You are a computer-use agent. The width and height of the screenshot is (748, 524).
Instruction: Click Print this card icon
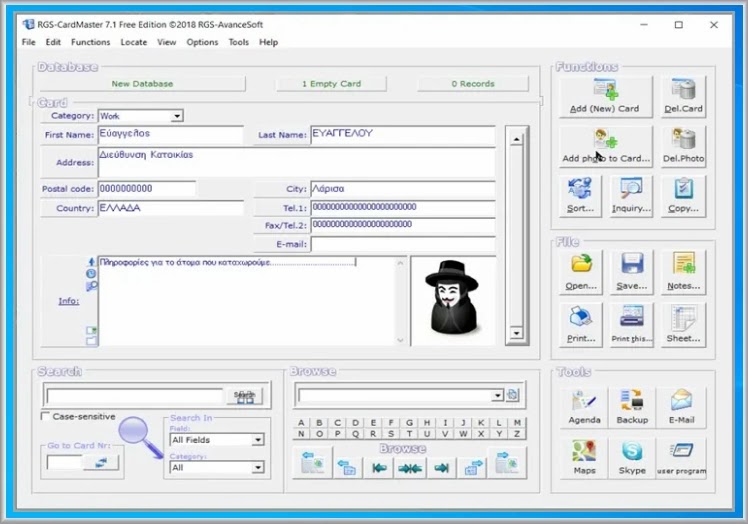tap(632, 325)
